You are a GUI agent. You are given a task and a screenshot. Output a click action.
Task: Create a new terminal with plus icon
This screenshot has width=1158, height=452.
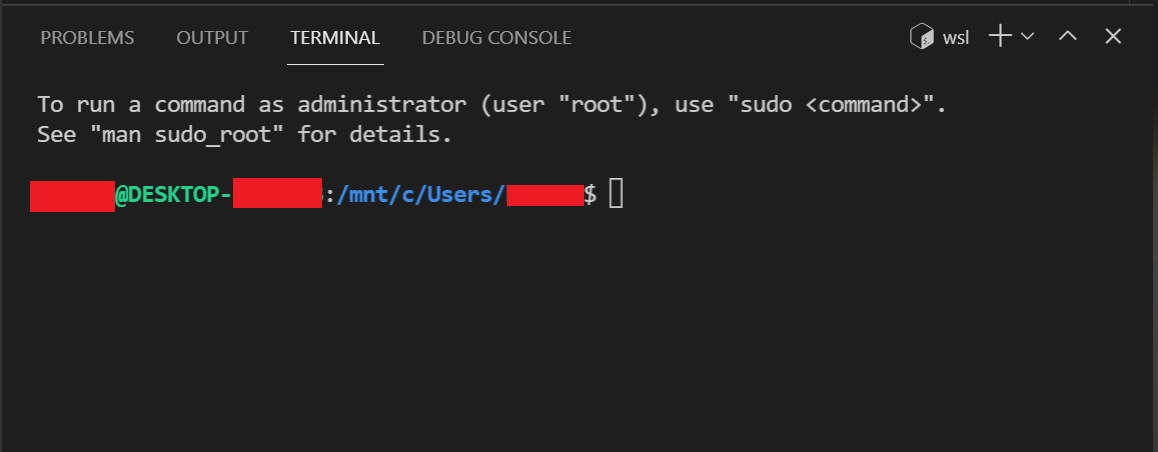[1000, 36]
